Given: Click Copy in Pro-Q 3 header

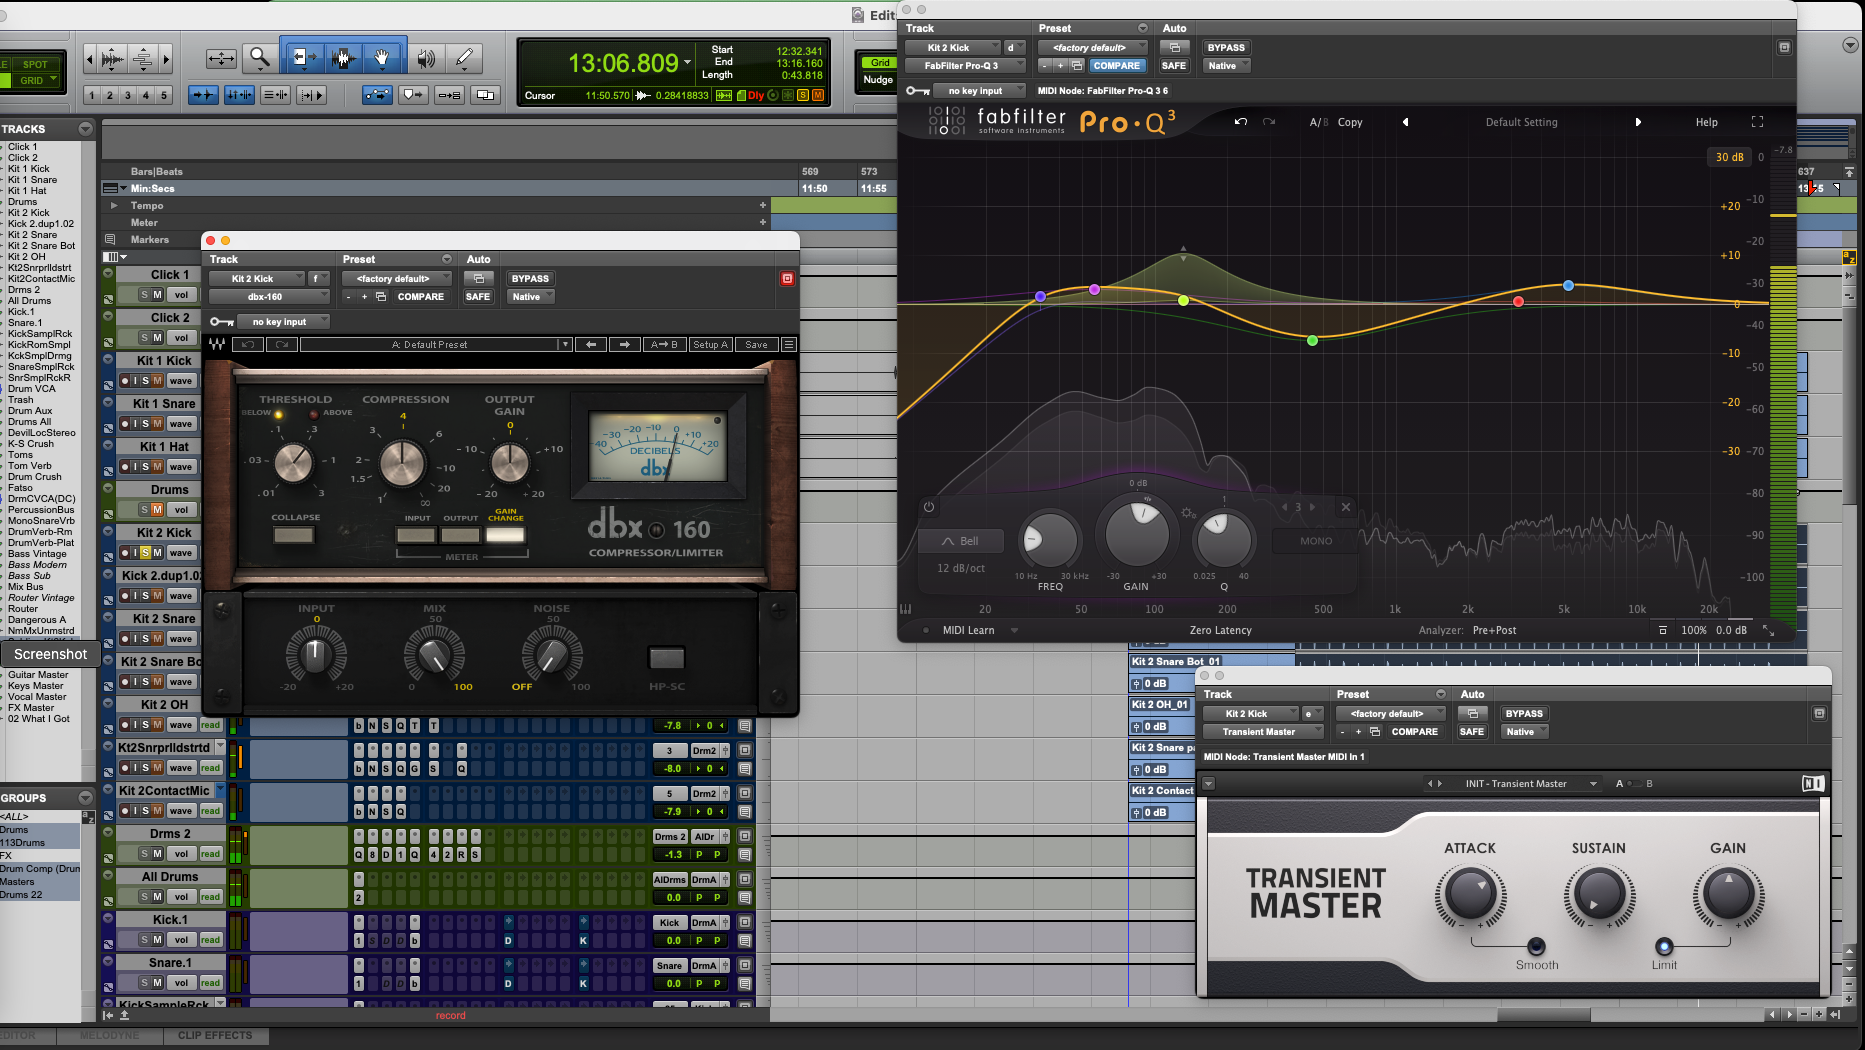Looking at the screenshot, I should click(x=1350, y=122).
